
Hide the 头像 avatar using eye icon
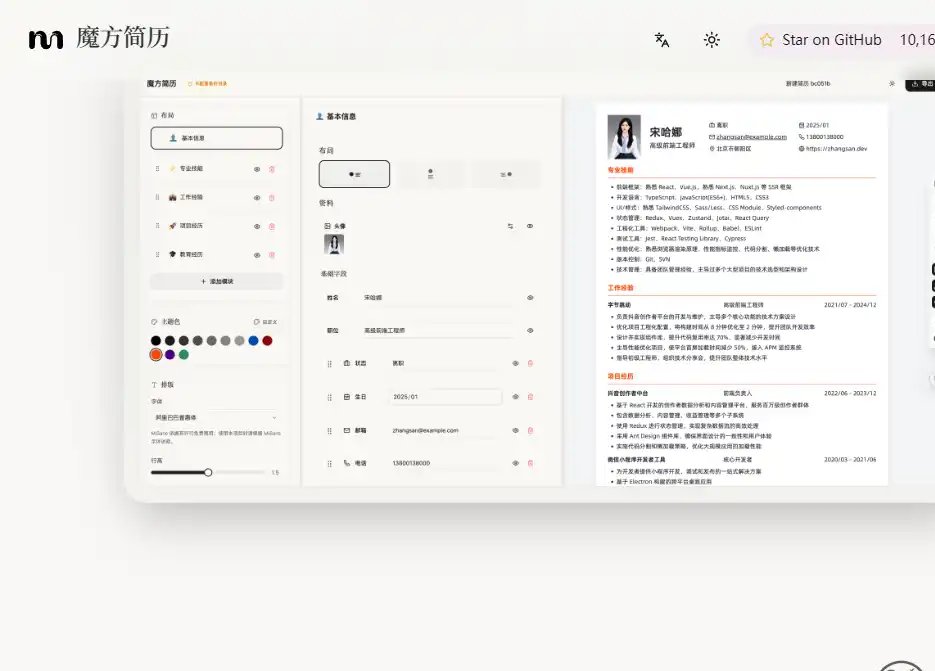click(530, 226)
